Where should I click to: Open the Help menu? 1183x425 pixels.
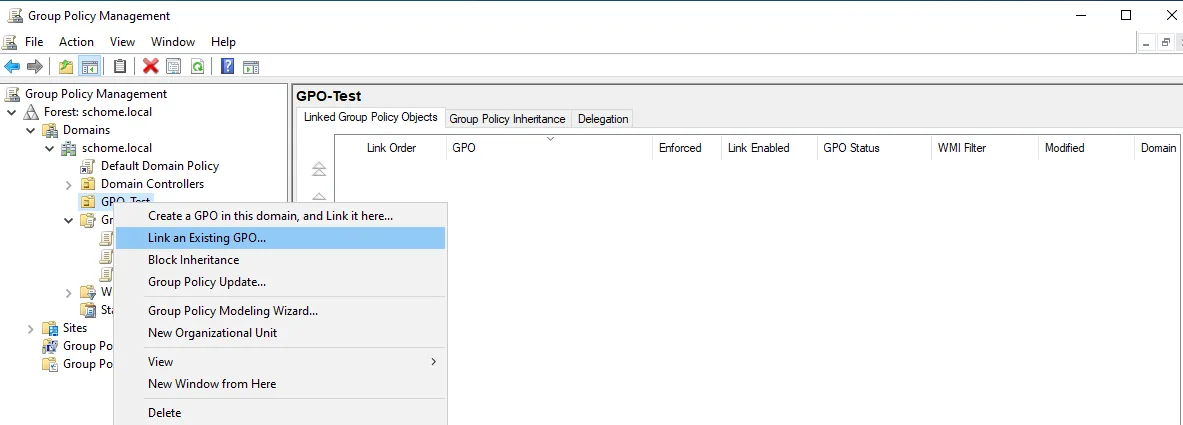tap(223, 42)
